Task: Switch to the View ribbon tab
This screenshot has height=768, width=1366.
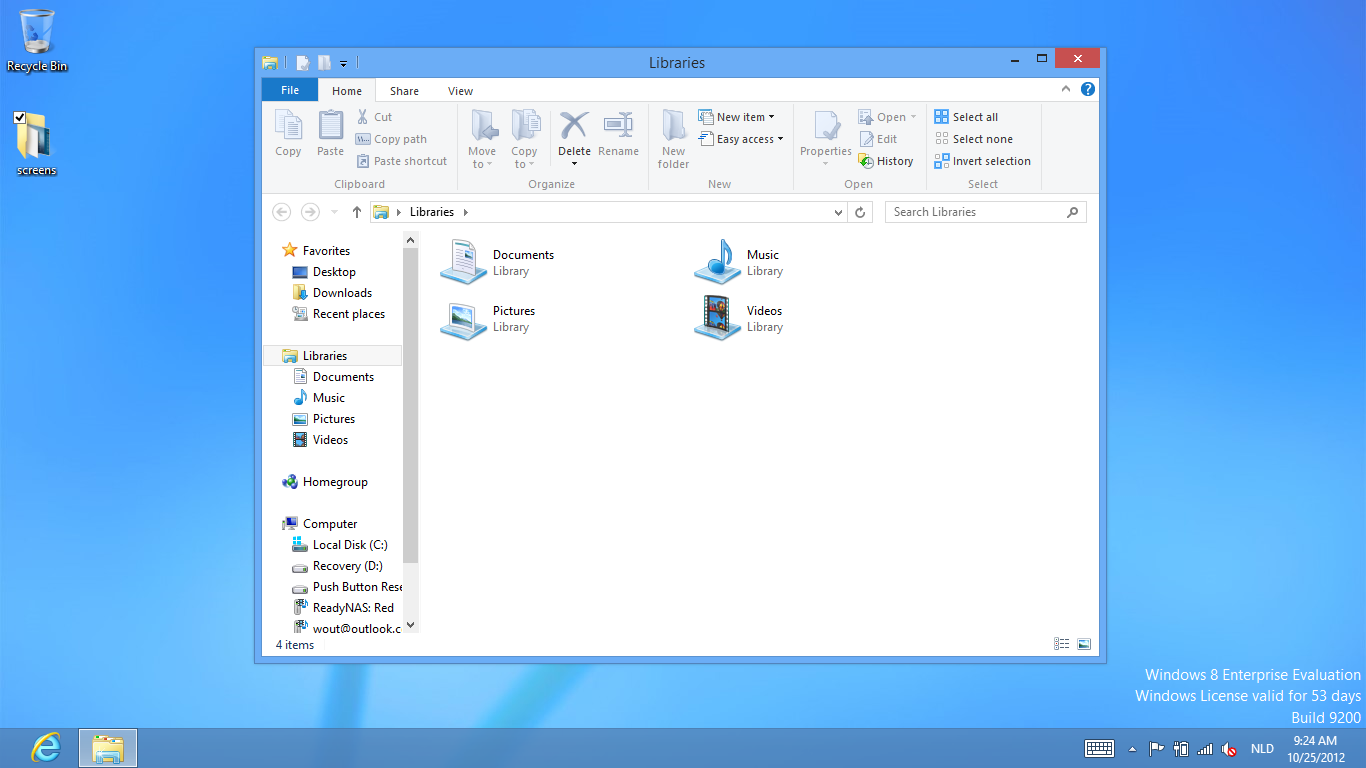Action: click(460, 91)
